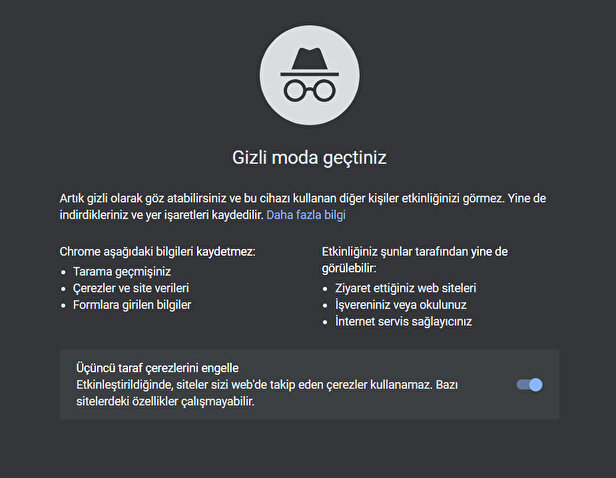This screenshot has width=616, height=478.
Task: Click the "Gizli moda geçtiniz" heading
Action: coord(309,157)
